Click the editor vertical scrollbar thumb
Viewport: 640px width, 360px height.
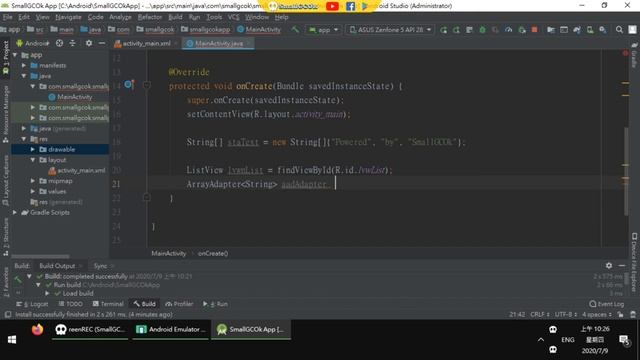(x=626, y=171)
